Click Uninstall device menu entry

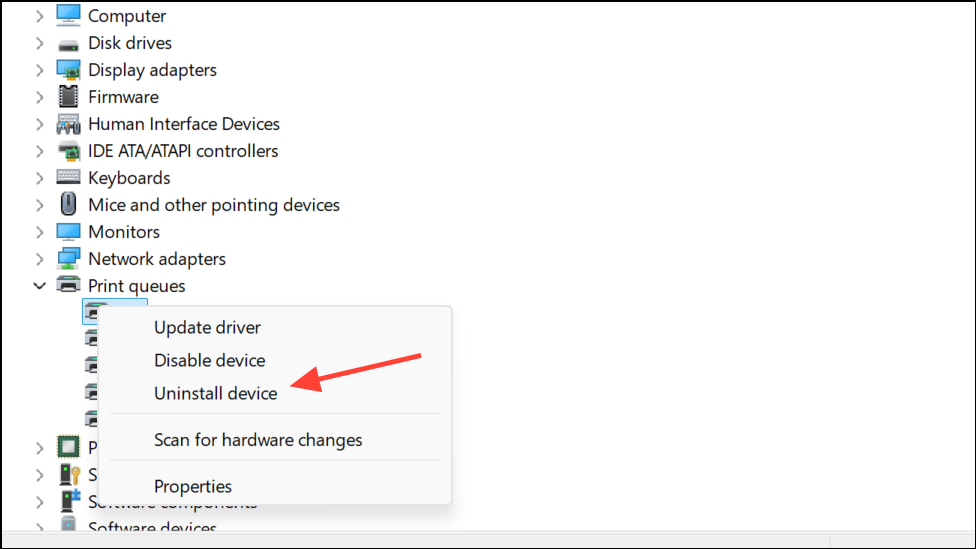point(215,393)
